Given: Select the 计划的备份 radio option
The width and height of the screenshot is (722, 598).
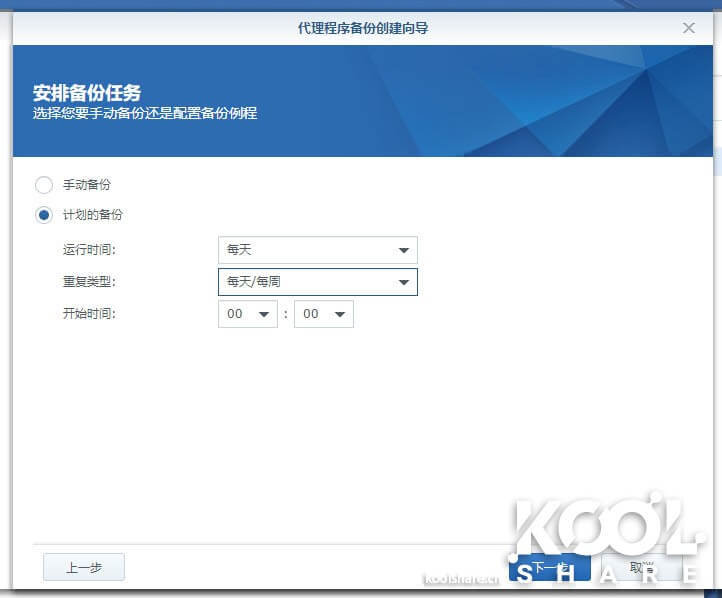Looking at the screenshot, I should (44, 215).
